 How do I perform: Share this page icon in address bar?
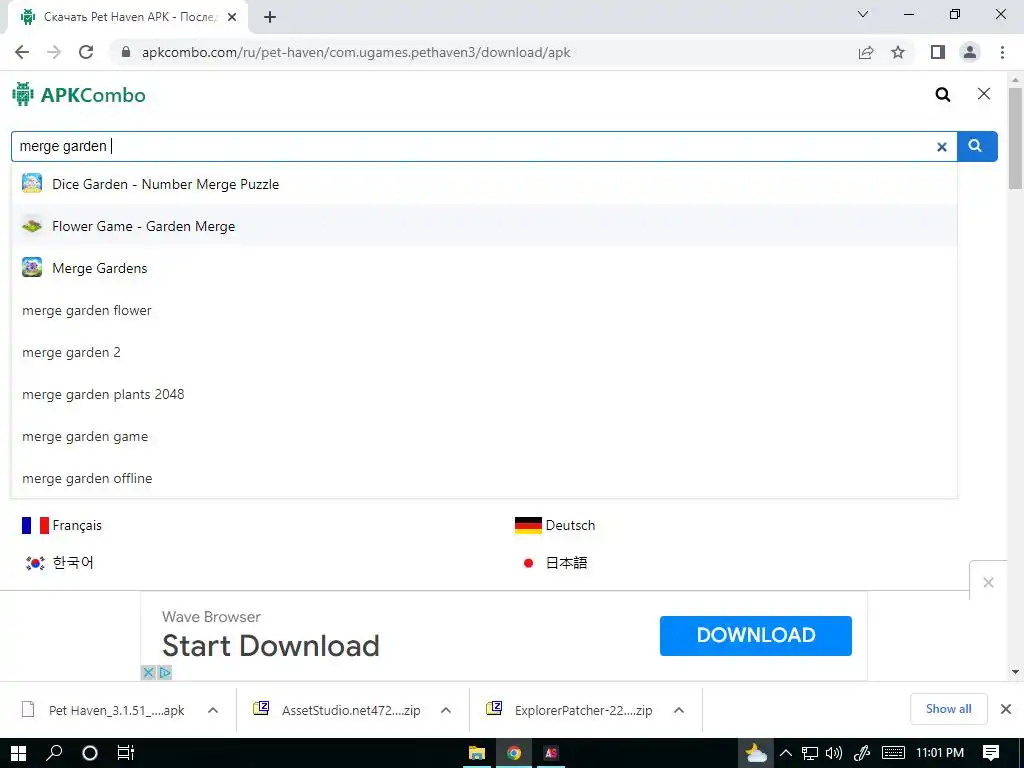[x=866, y=52]
